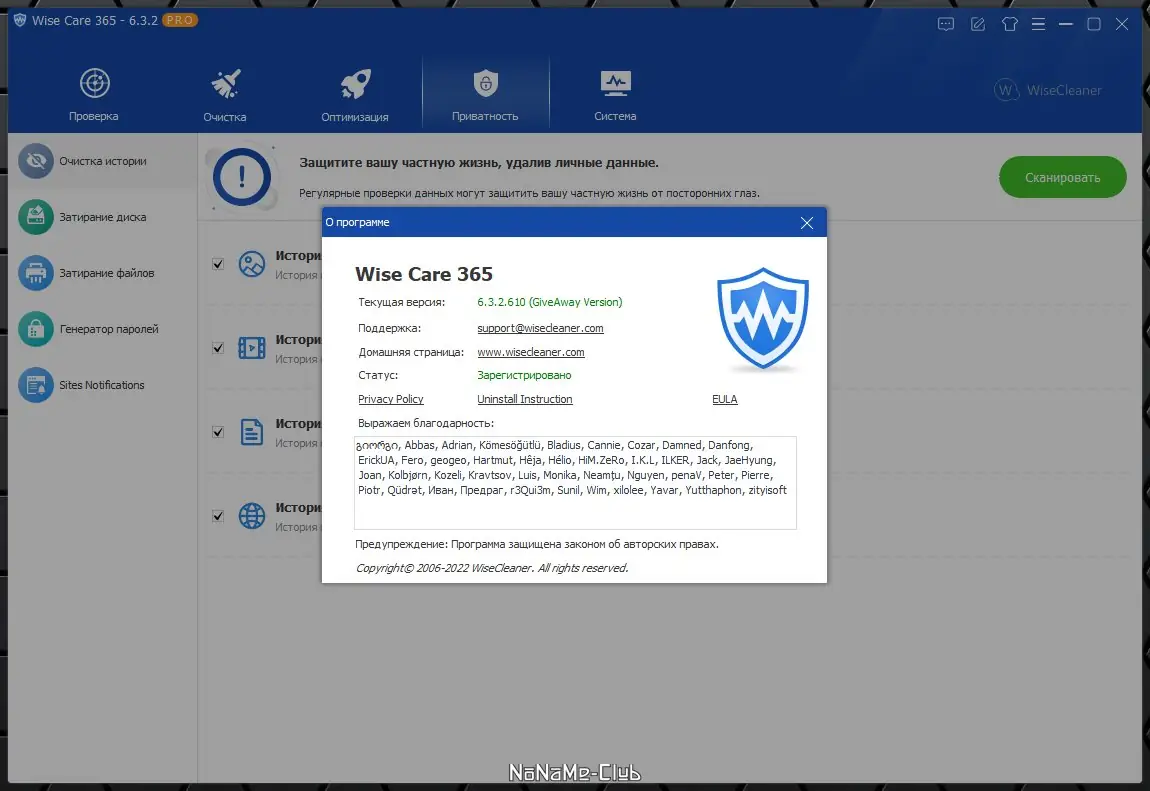1150x791 pixels.
Task: Open the Система monitor icon
Action: pos(615,84)
